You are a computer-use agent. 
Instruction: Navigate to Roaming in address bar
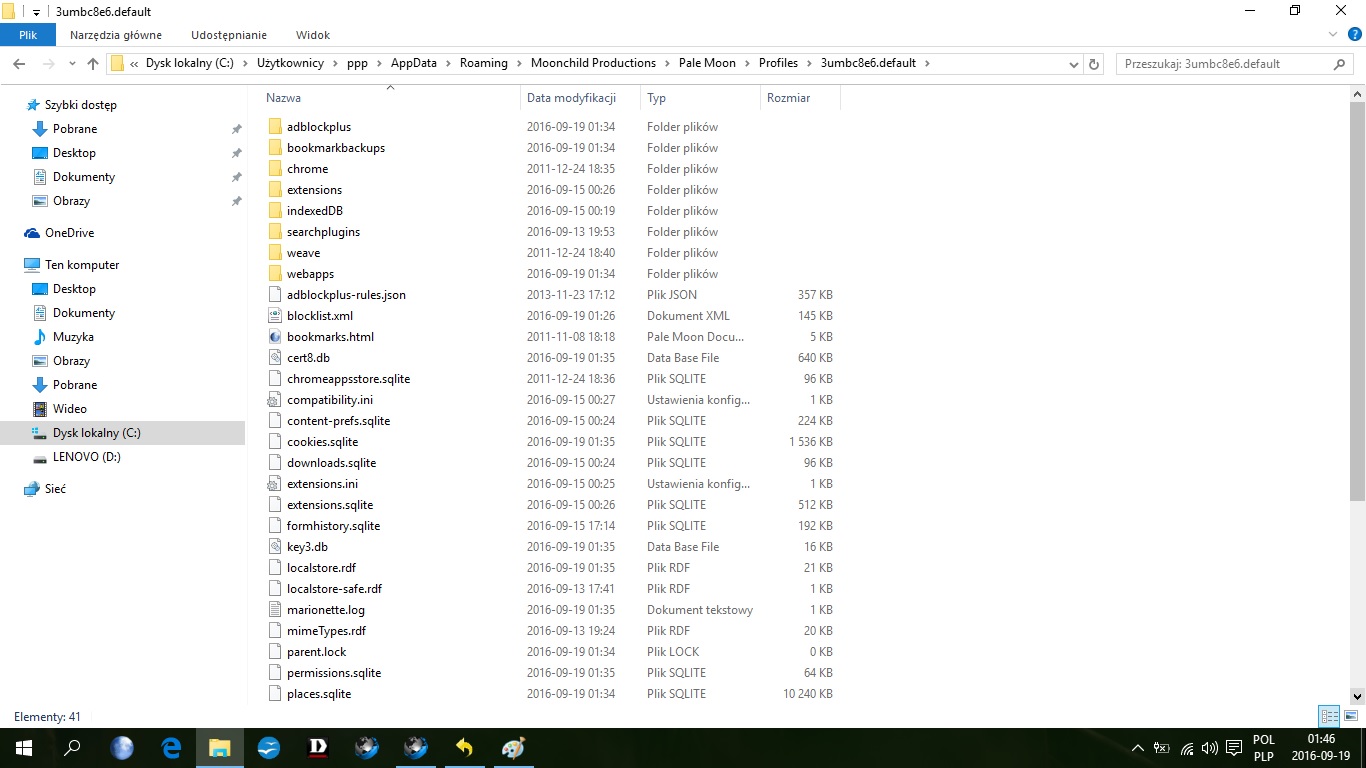[x=484, y=63]
